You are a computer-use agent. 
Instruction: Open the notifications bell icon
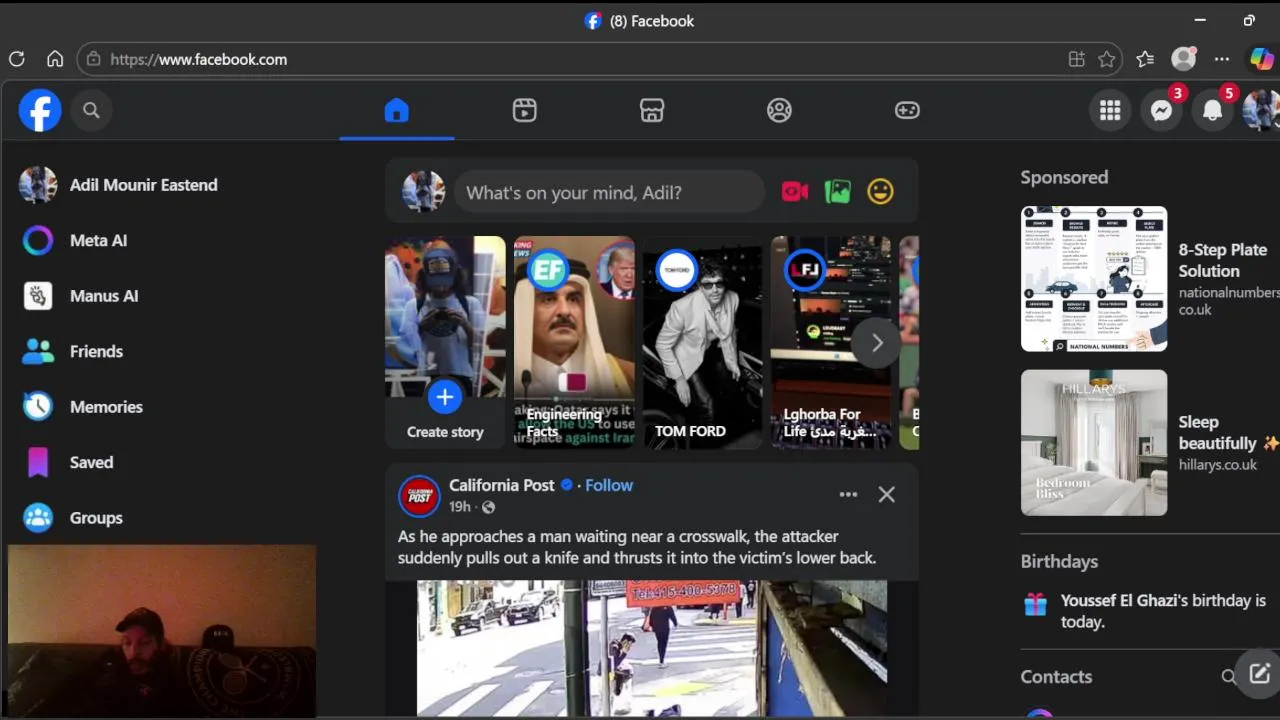coord(1212,110)
